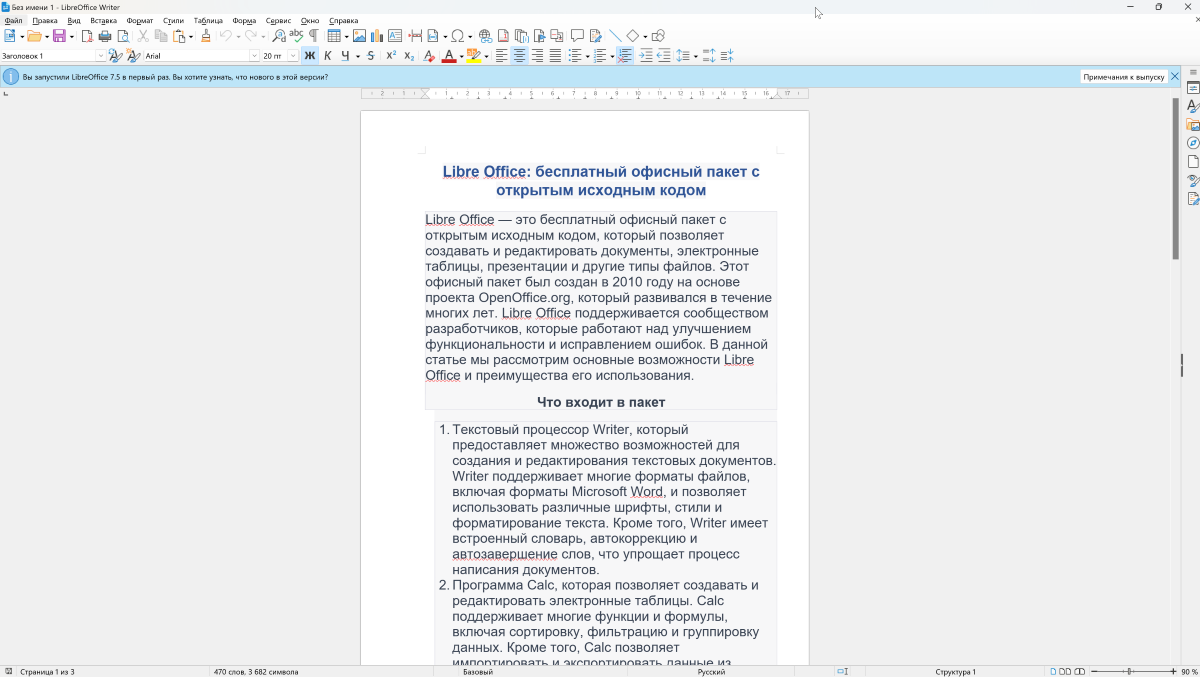
Task: Toggle Bold (Ж) formatting
Action: click(310, 56)
